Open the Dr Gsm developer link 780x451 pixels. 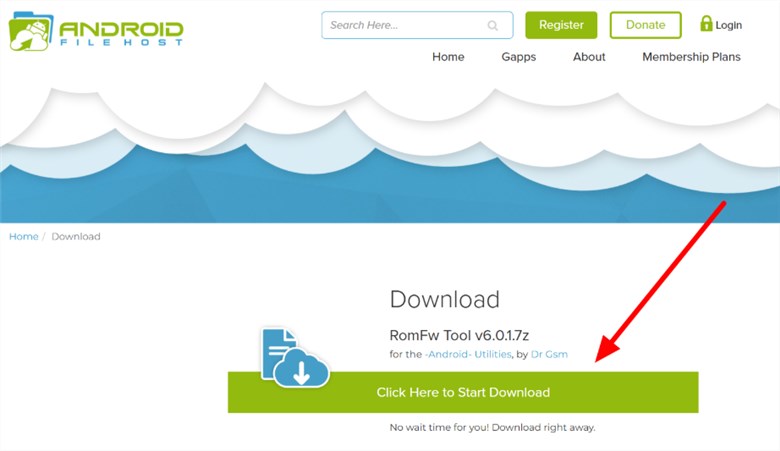coord(549,354)
